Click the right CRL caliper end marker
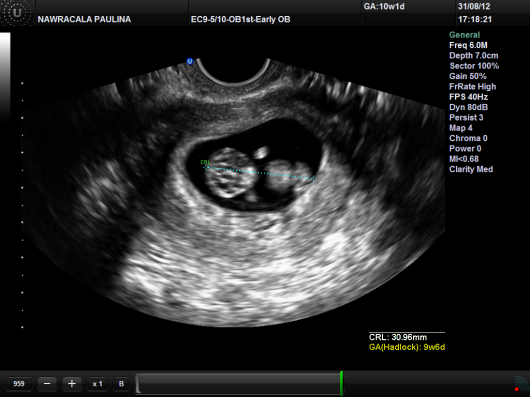 tap(314, 179)
